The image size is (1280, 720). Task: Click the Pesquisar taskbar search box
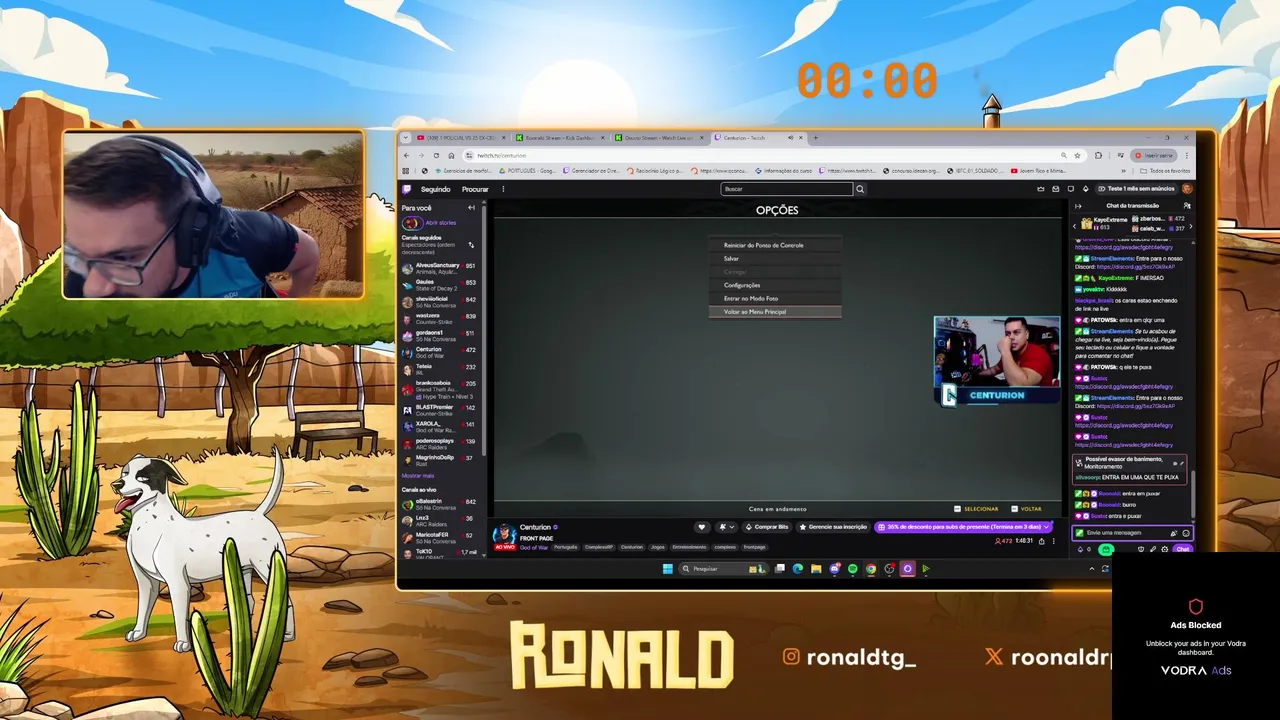point(722,569)
